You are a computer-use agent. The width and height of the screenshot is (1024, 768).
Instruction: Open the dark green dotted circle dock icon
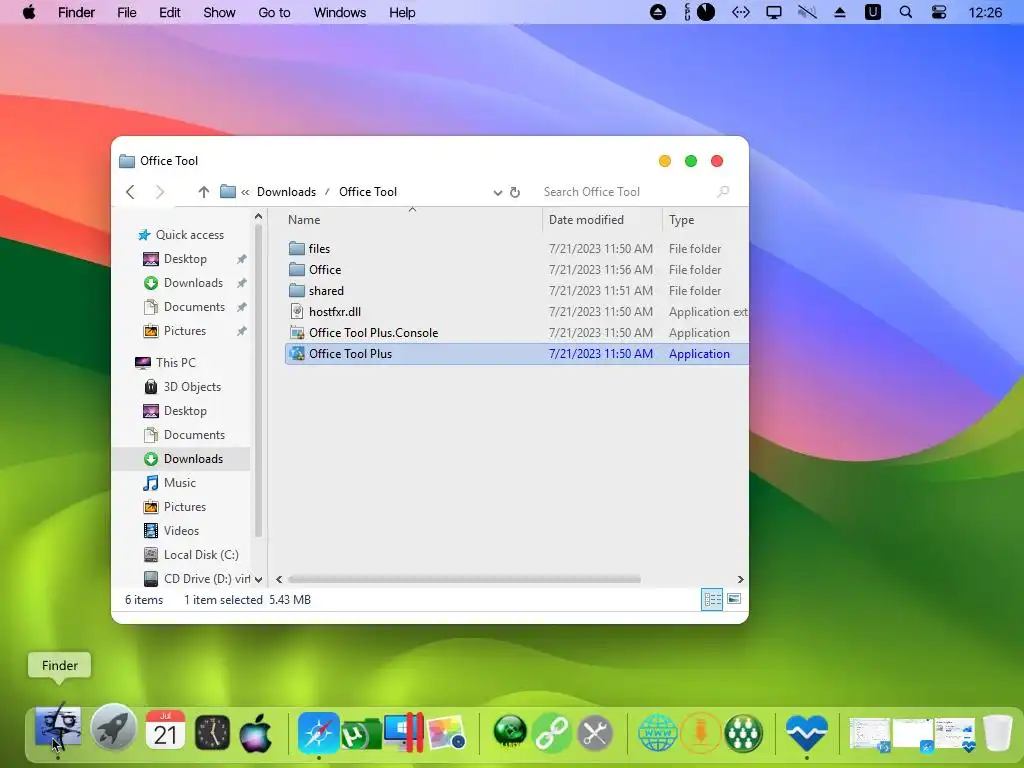(x=743, y=733)
